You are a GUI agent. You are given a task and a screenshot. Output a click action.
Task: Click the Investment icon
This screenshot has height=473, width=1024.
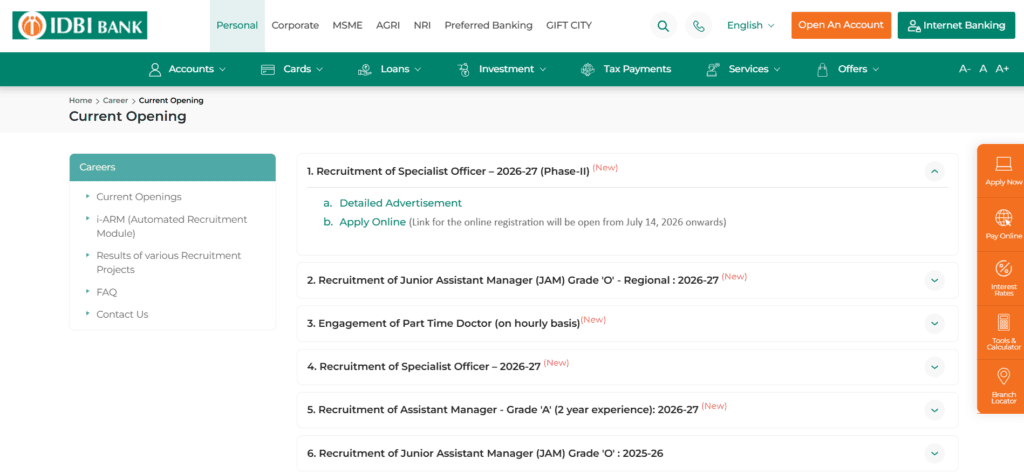(x=464, y=69)
